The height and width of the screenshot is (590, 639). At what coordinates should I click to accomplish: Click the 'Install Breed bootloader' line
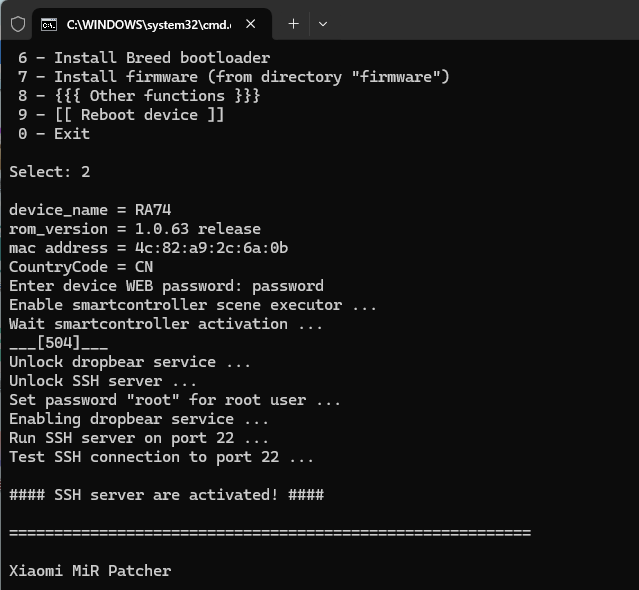tap(144, 58)
